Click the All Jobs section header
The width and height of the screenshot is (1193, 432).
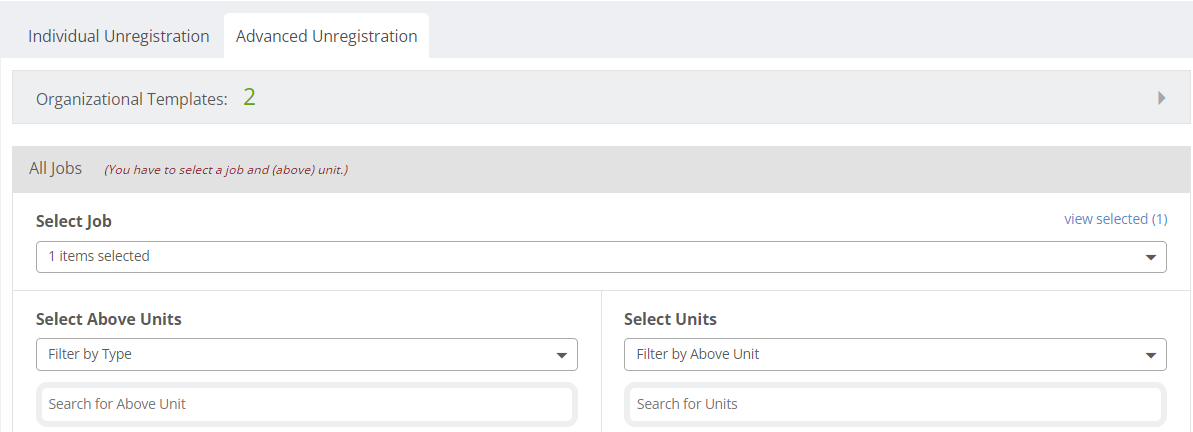click(601, 169)
